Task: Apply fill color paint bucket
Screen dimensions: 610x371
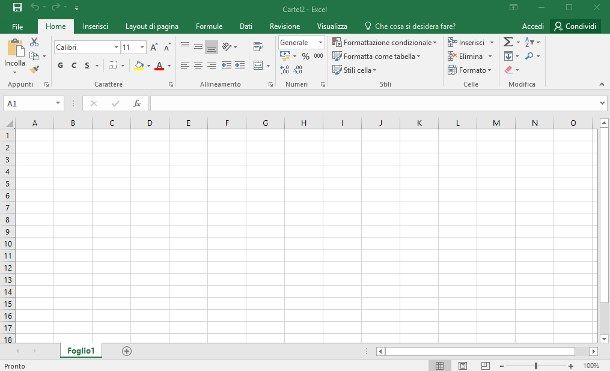Action: tap(139, 66)
